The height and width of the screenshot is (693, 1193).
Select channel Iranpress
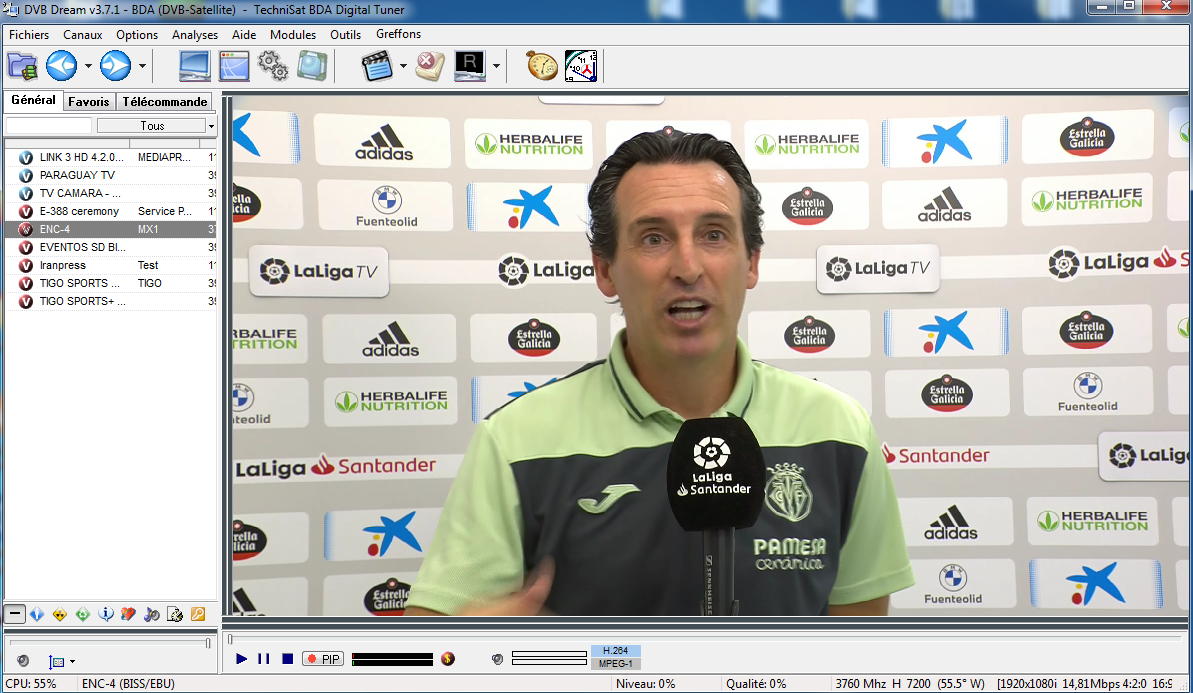[x=111, y=265]
